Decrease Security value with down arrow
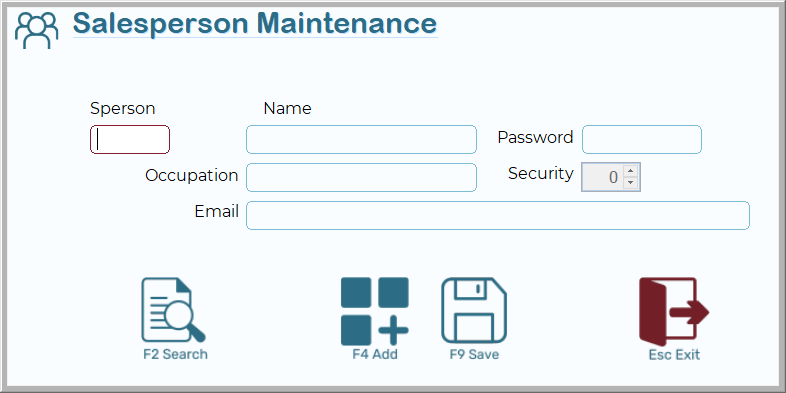 pyautogui.click(x=631, y=182)
